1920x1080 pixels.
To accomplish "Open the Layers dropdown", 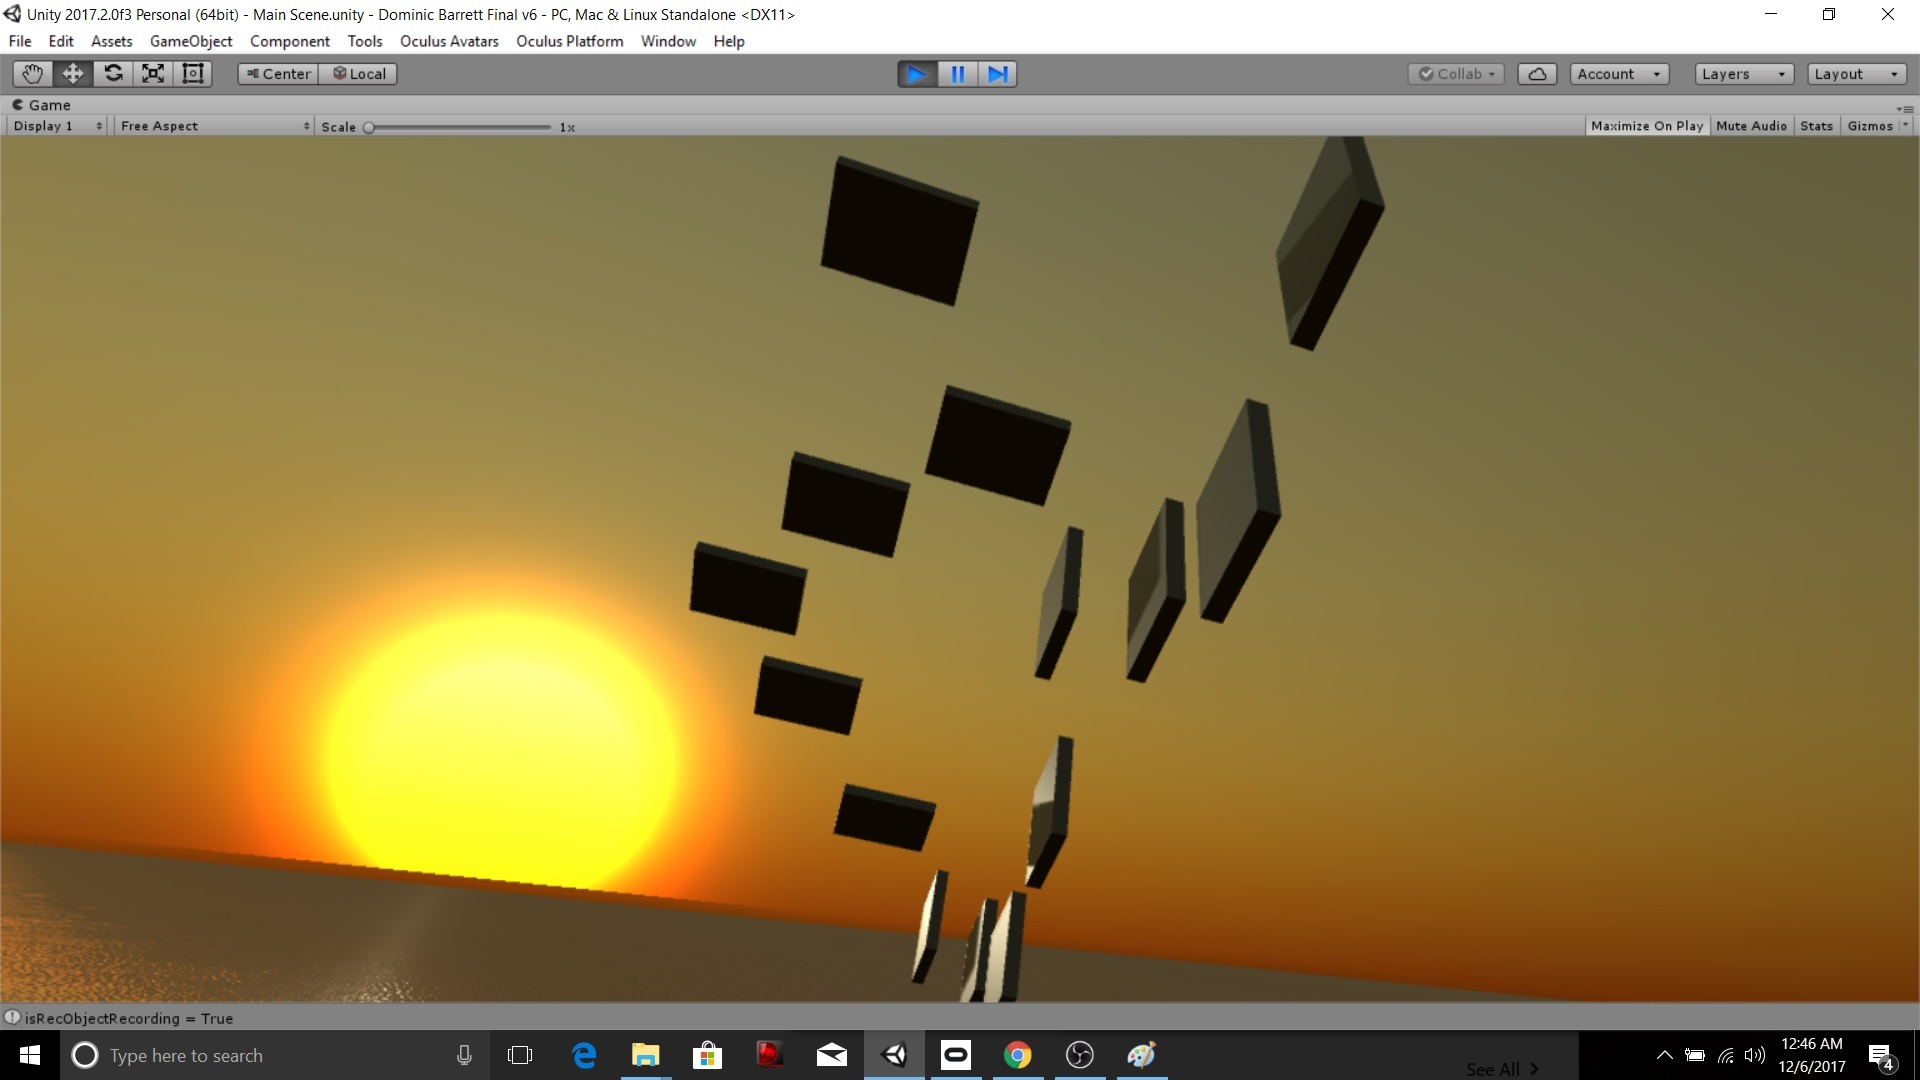I will click(x=1743, y=74).
